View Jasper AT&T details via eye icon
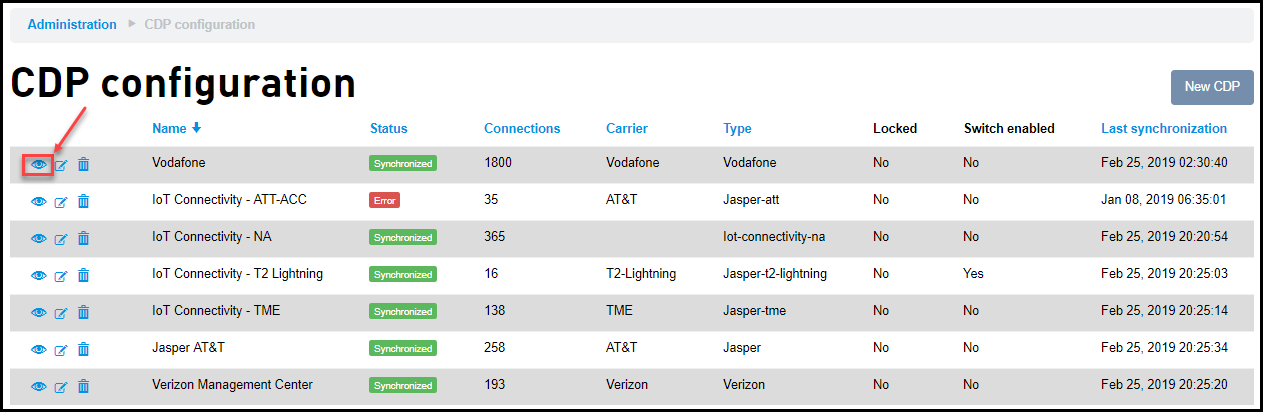The image size is (1263, 412). tap(39, 349)
